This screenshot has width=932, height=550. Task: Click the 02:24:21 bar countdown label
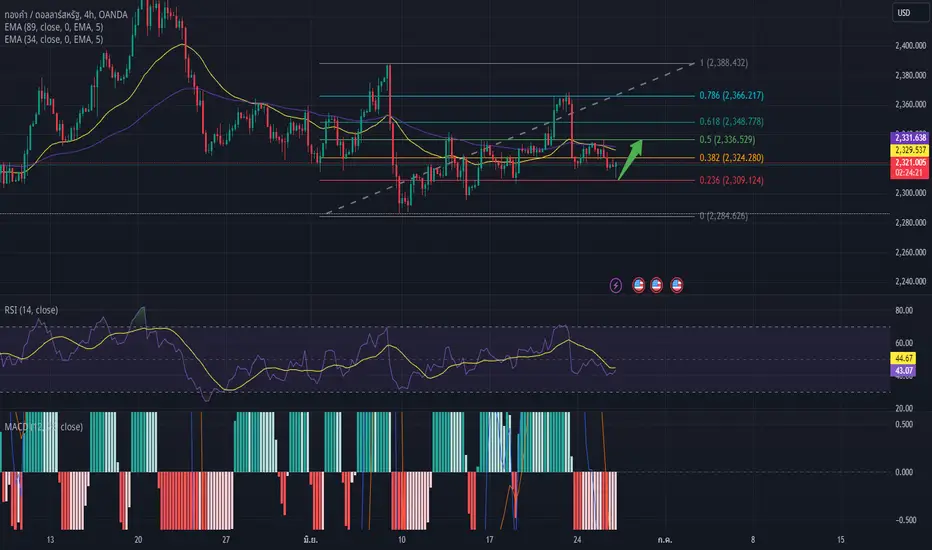pyautogui.click(x=909, y=172)
